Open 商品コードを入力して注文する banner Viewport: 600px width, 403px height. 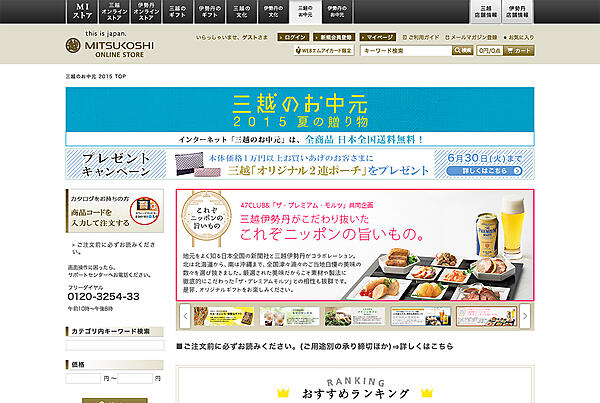(x=114, y=211)
